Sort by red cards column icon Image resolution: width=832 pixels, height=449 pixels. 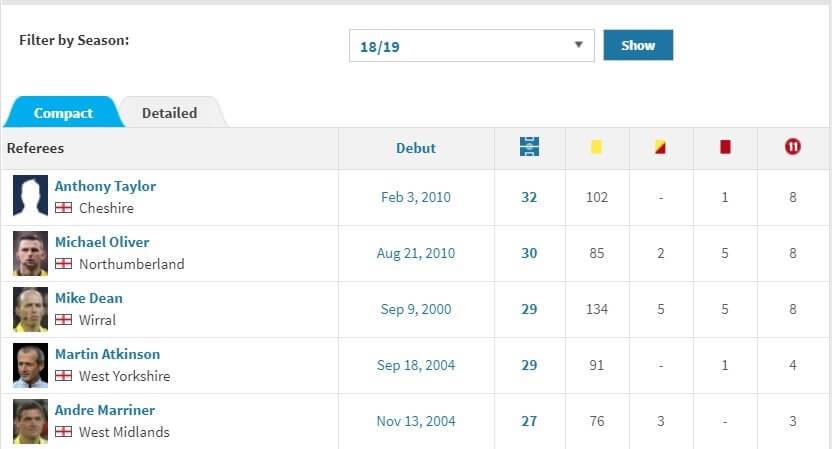[725, 147]
